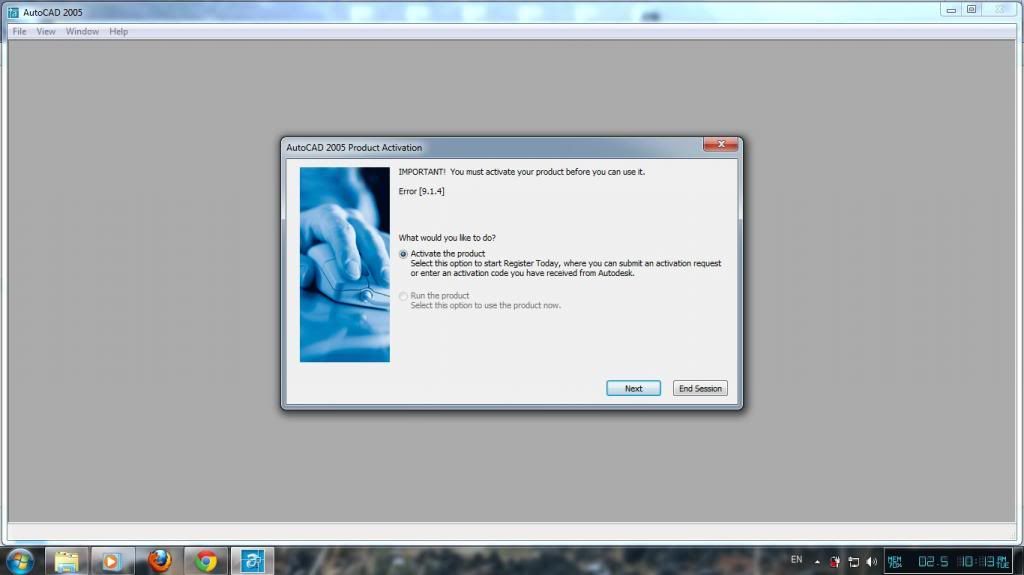Open the Help menu
The image size is (1024, 575).
click(118, 31)
